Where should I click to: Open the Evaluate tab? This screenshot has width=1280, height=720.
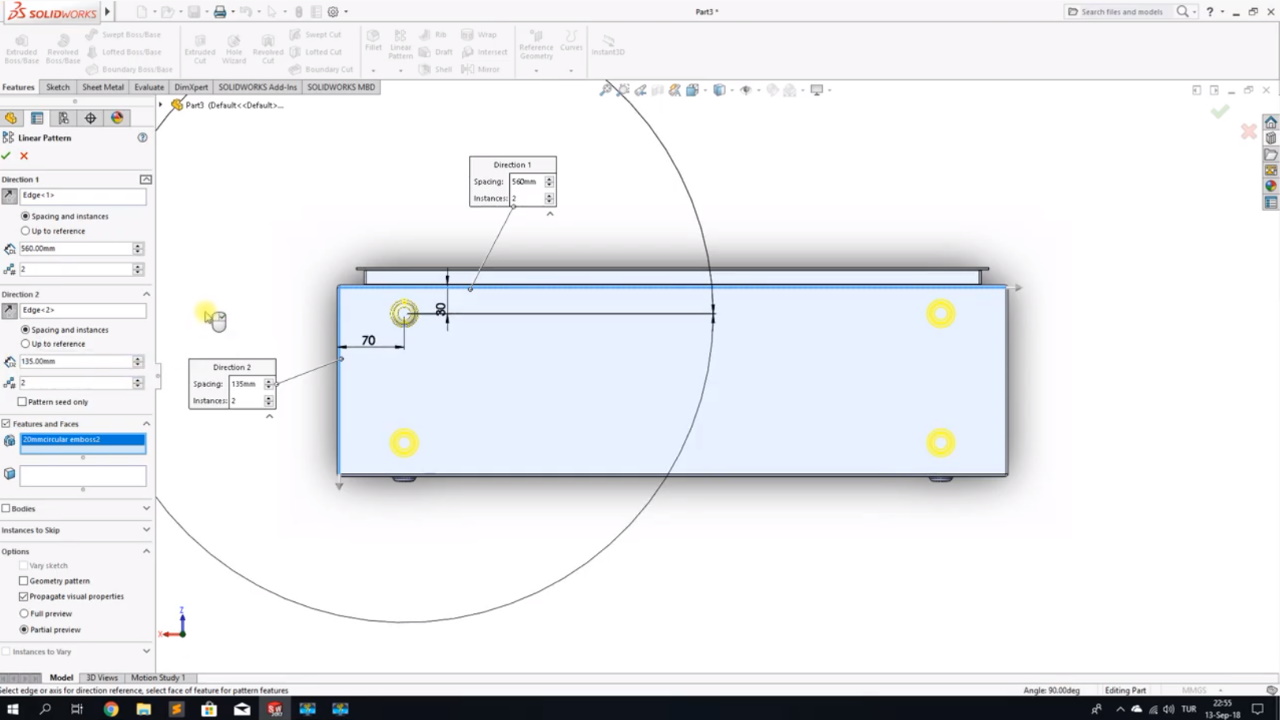point(149,87)
